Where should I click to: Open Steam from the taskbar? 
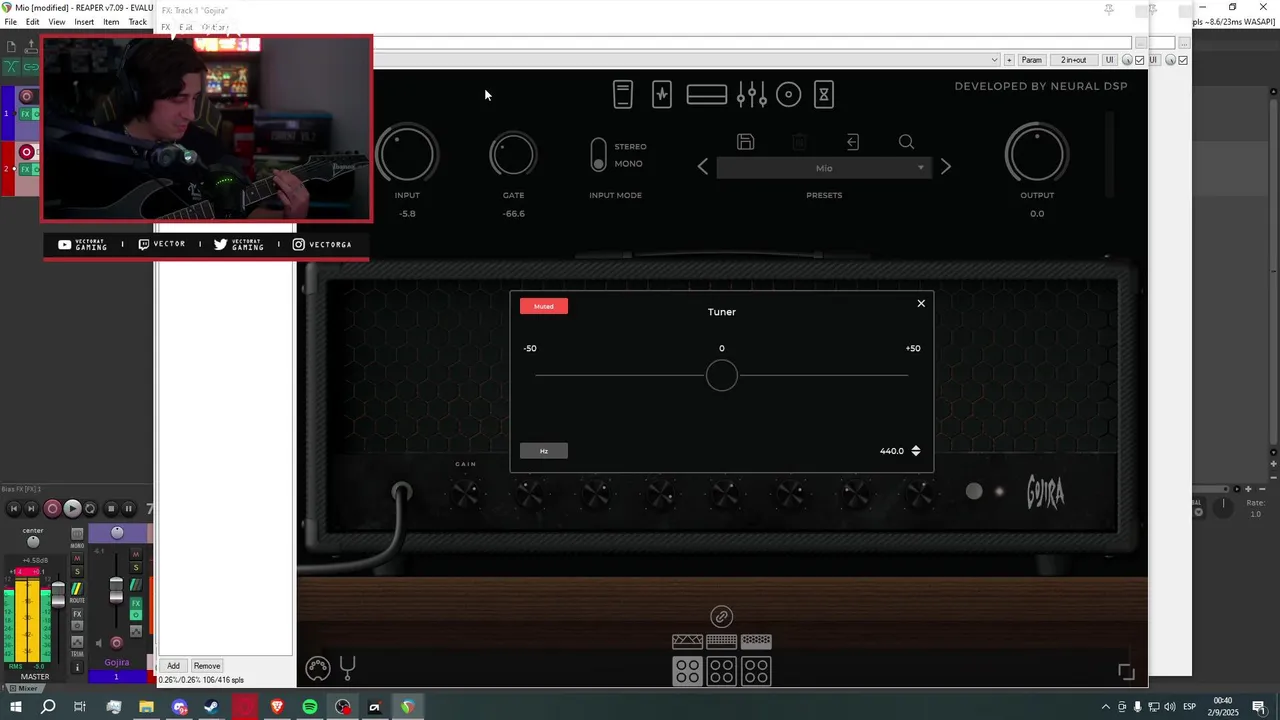coord(212,707)
